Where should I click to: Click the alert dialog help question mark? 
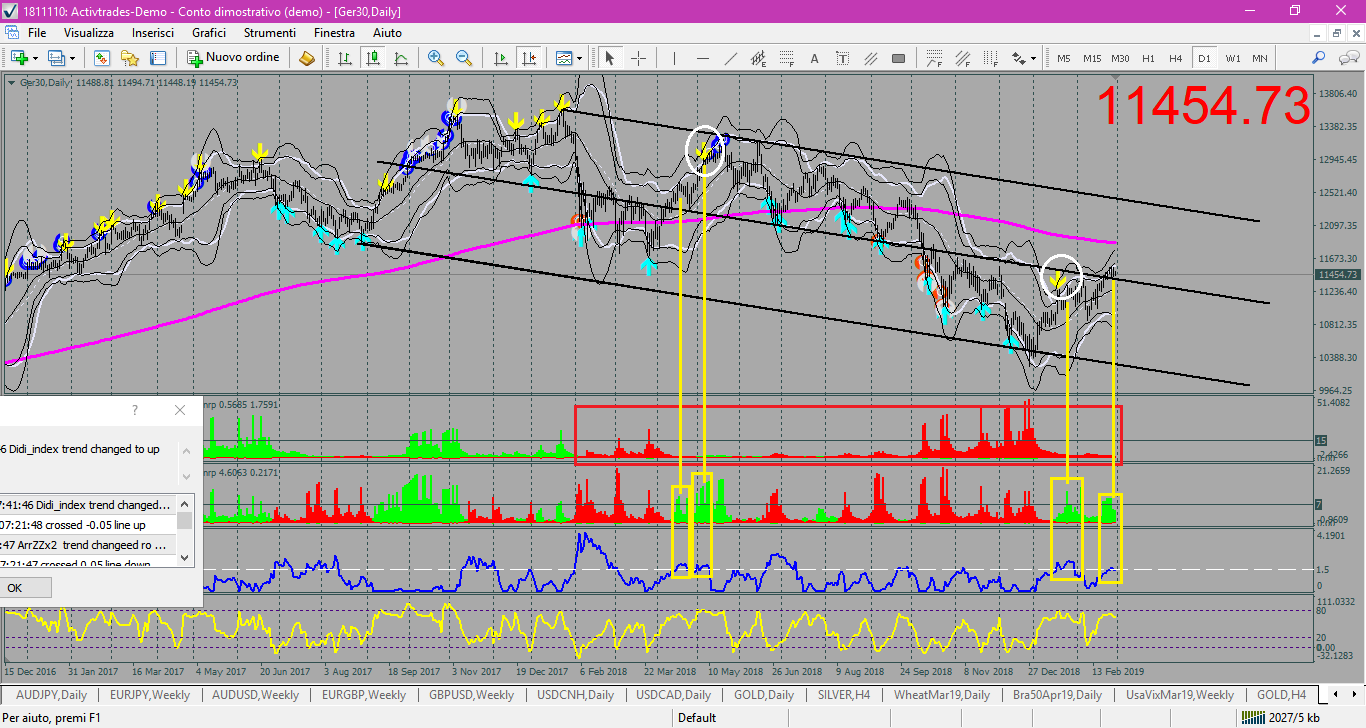(x=135, y=410)
